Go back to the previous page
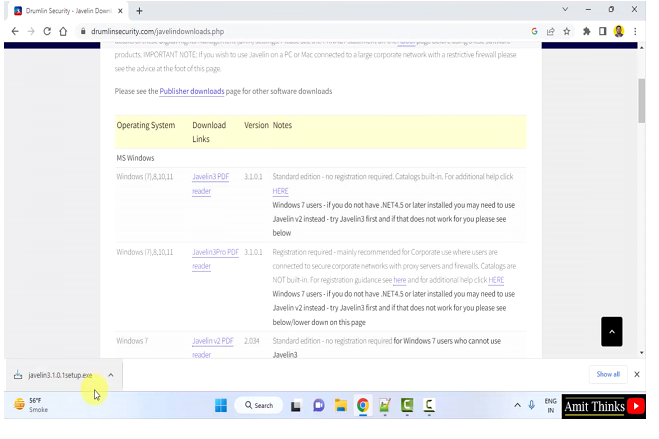The image size is (659, 439). coord(15,32)
